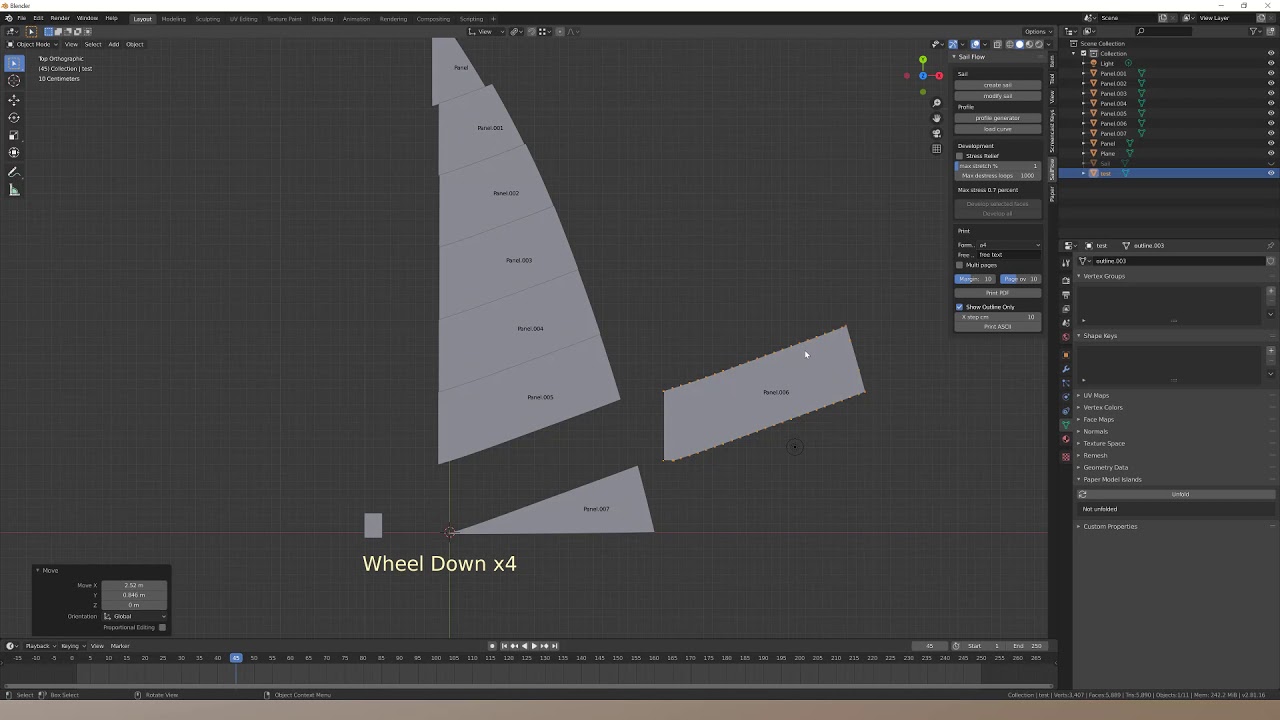Image resolution: width=1280 pixels, height=720 pixels.
Task: Open the Output properties tab icon
Action: pos(1066,294)
